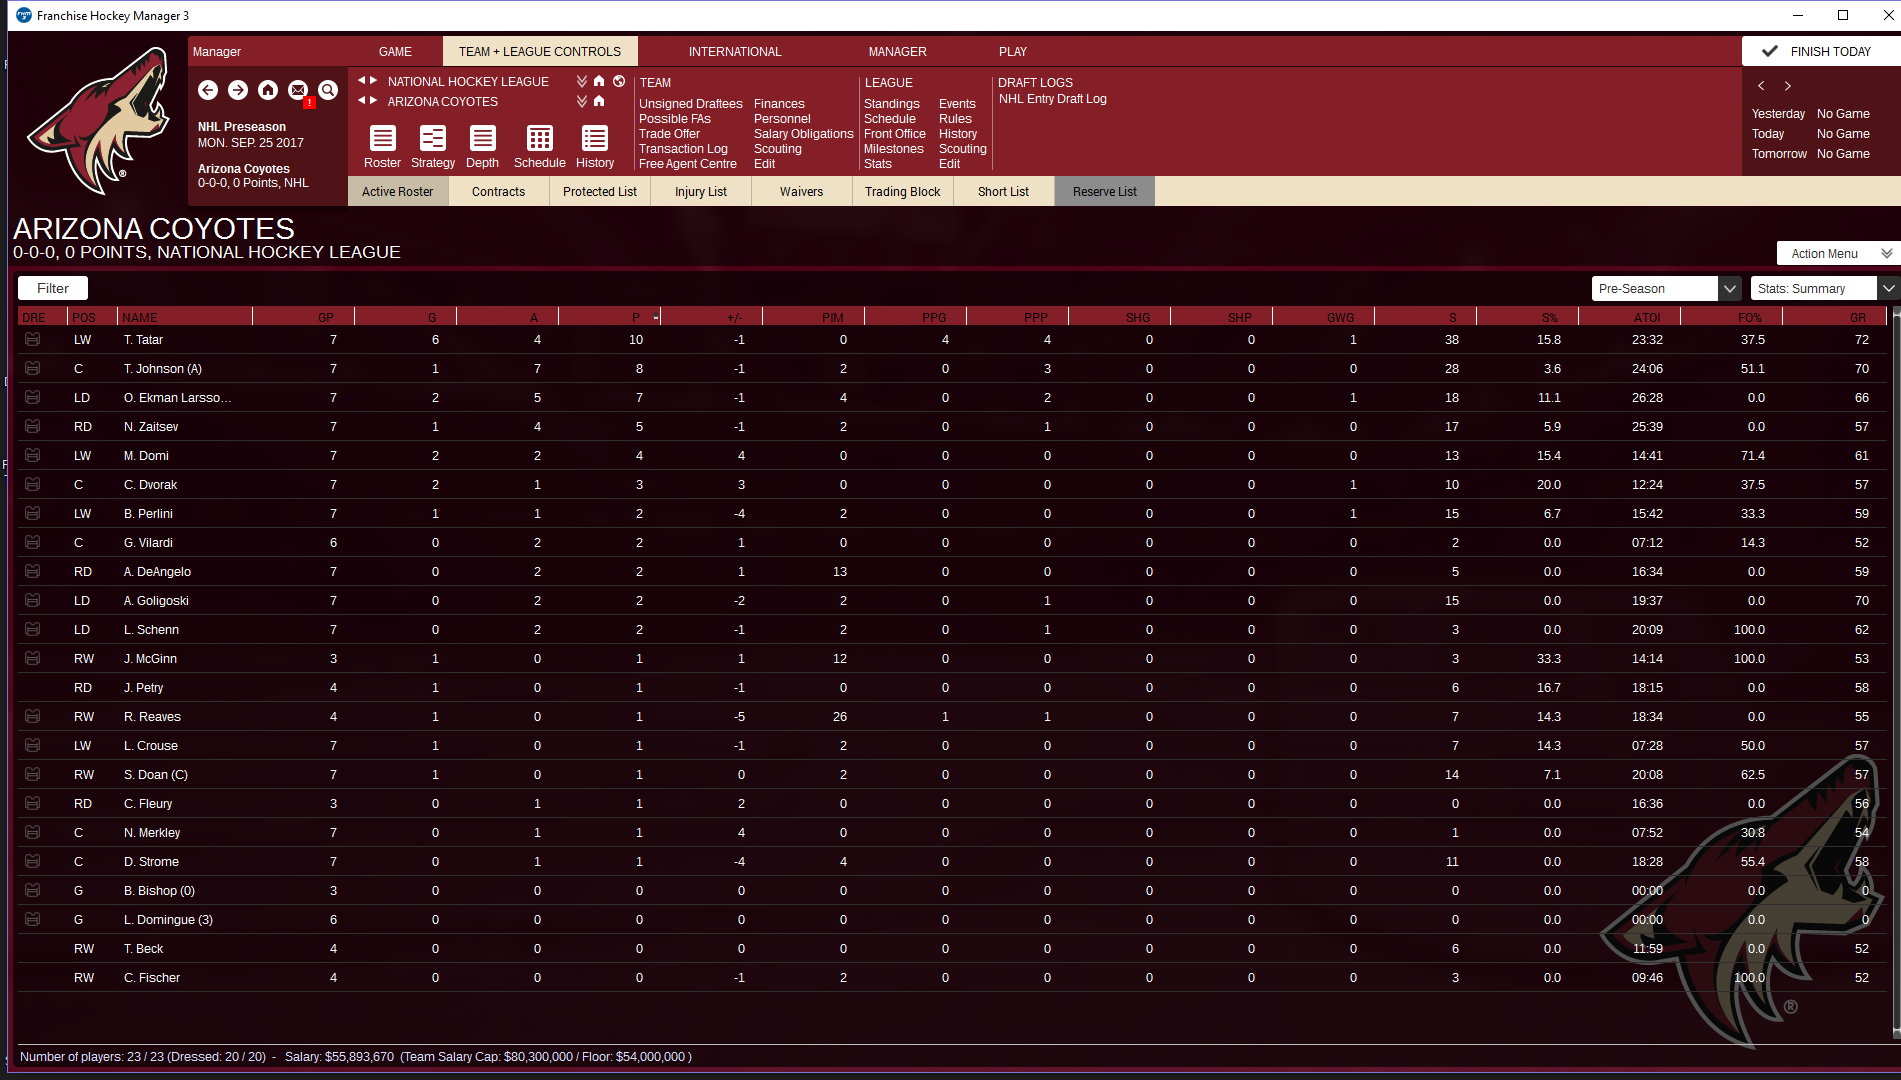Switch to the Contracts tab
The height and width of the screenshot is (1080, 1901).
(498, 192)
